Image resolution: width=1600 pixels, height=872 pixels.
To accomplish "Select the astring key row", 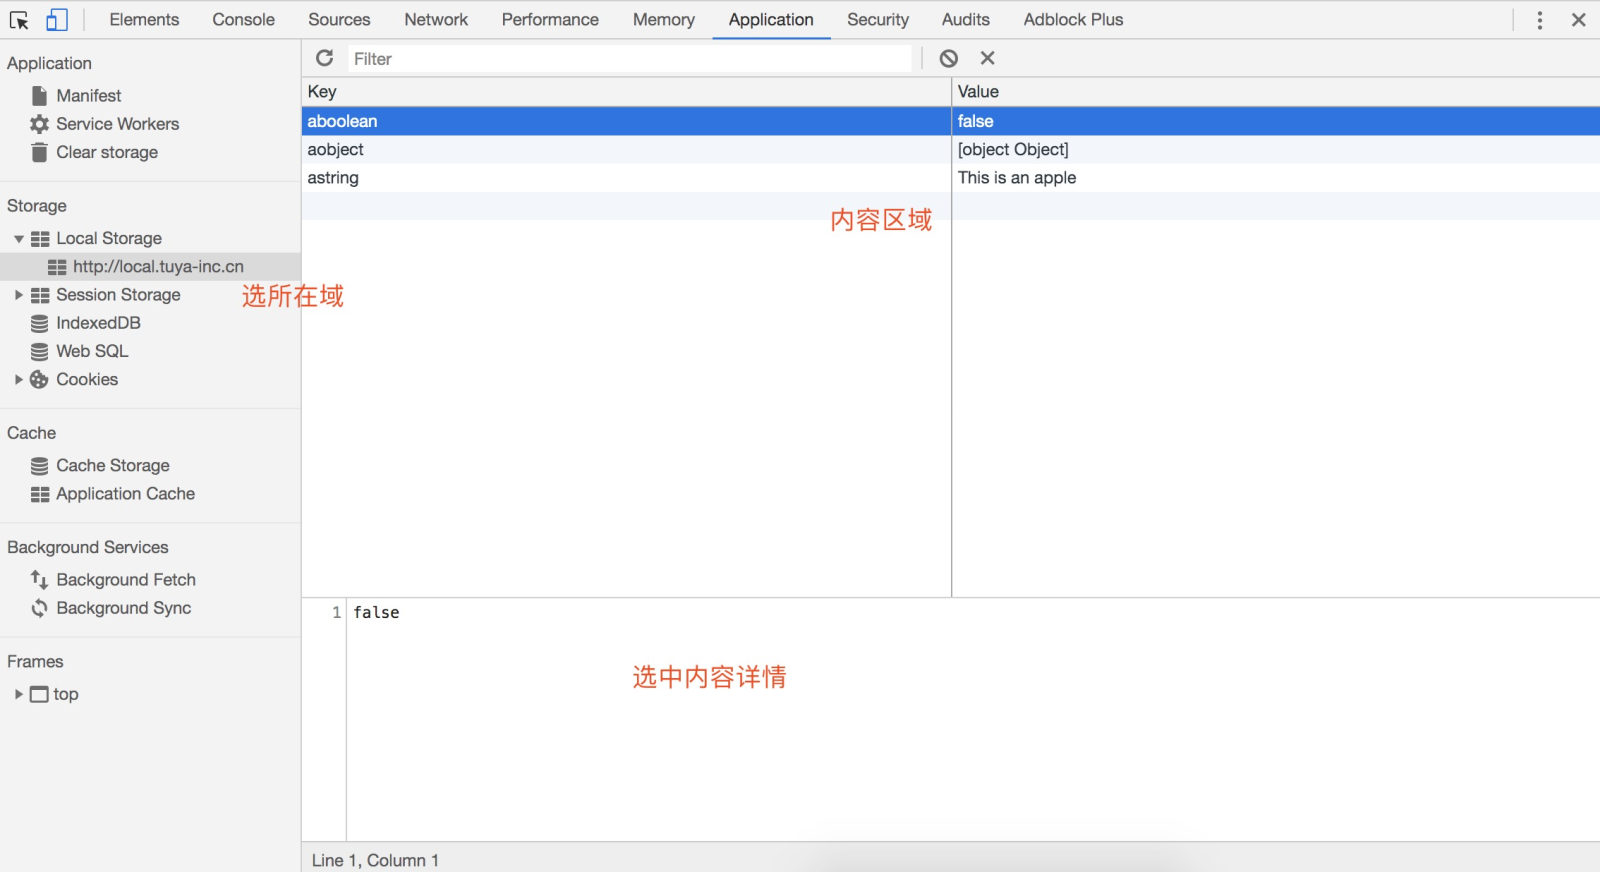I will (x=626, y=178).
